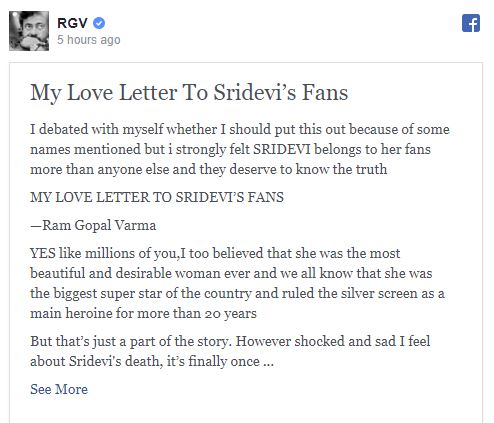
Task: Open the "My Love Letter To Sridevi's Fans" title
Action: click(189, 92)
